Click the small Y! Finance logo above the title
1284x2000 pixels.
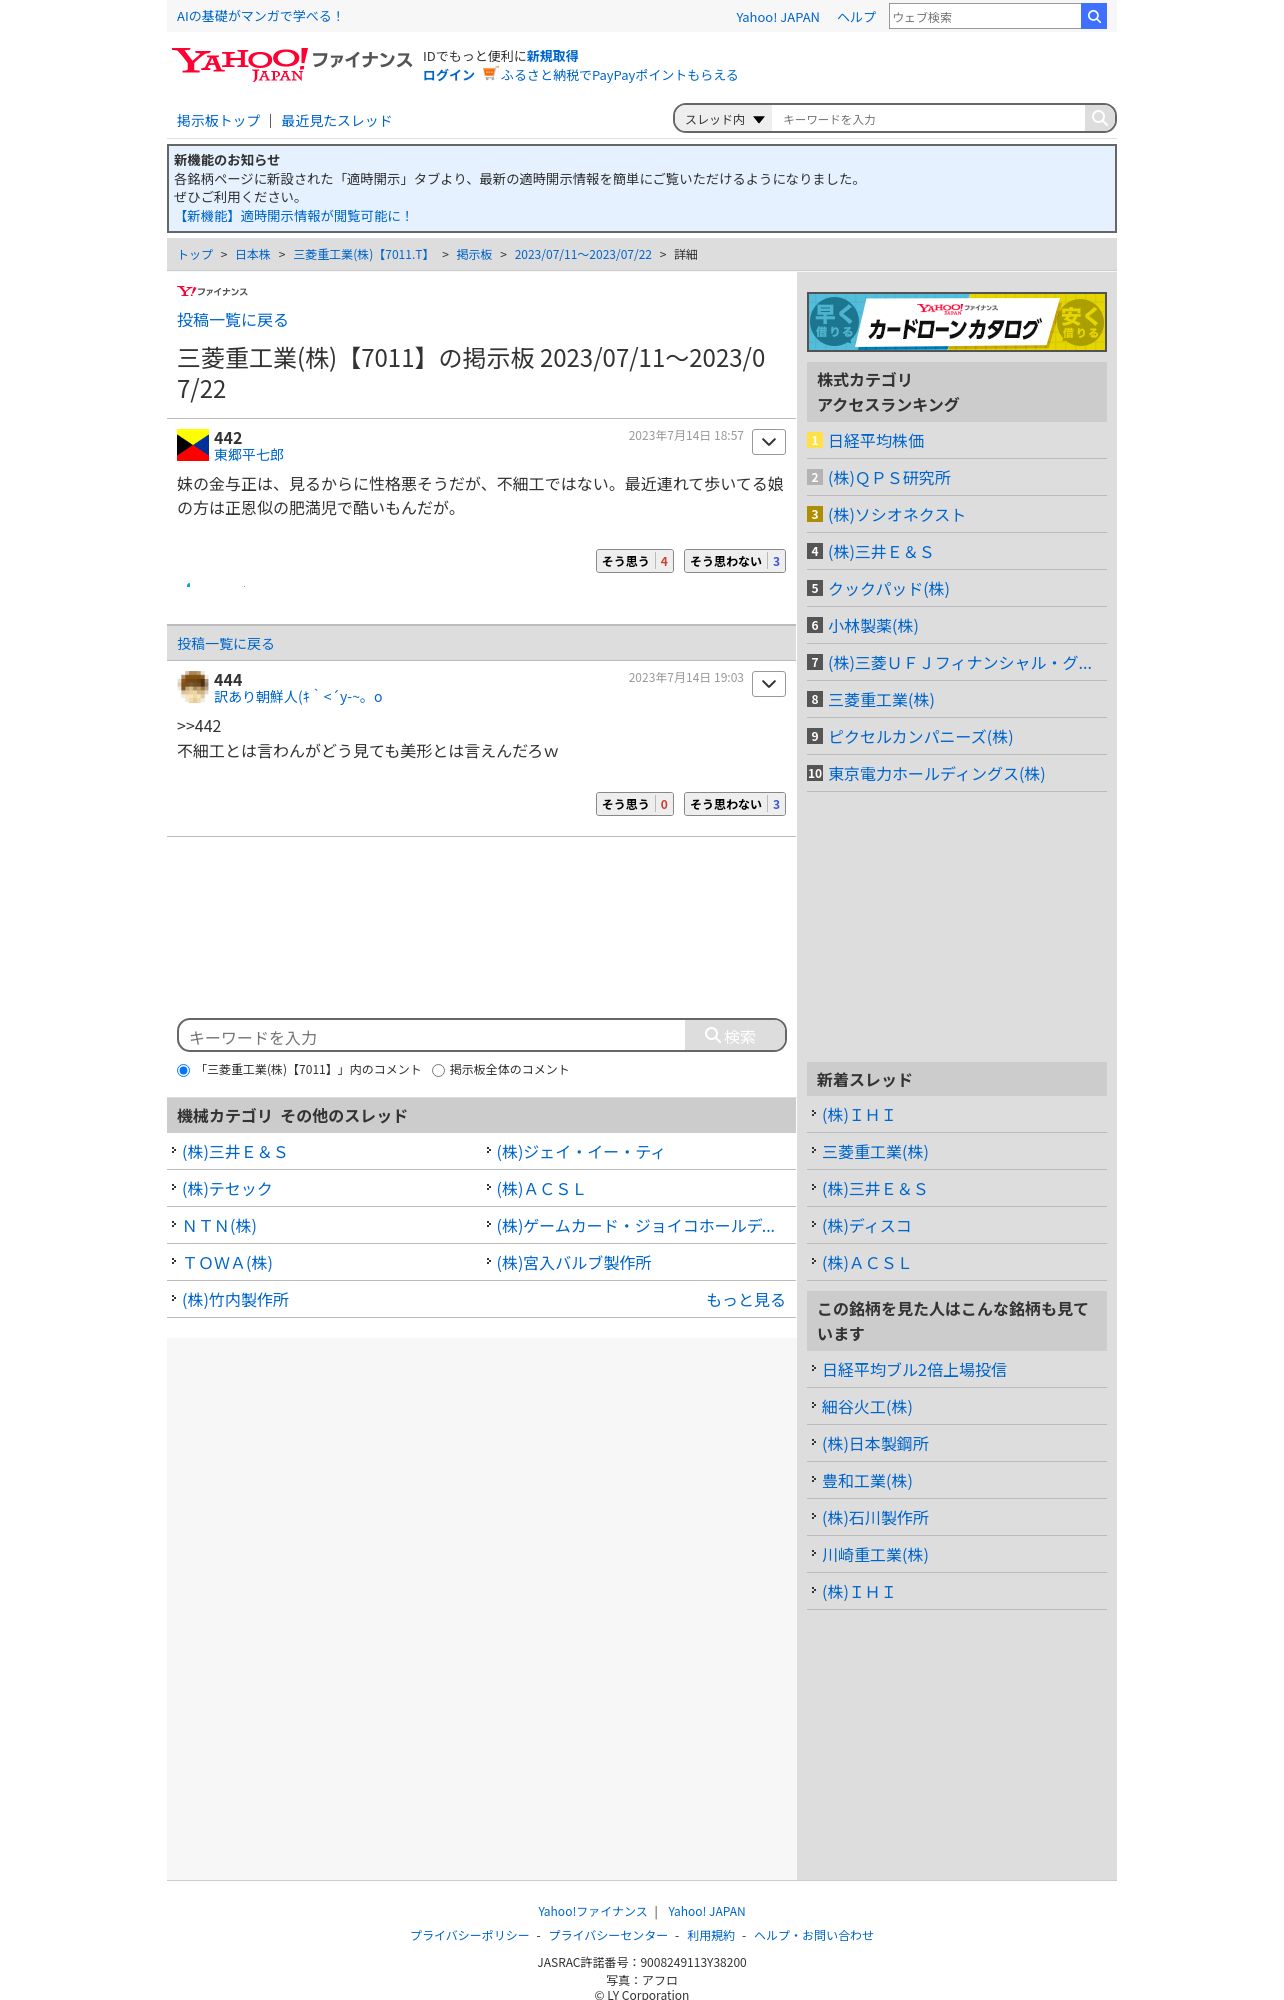[x=212, y=291]
